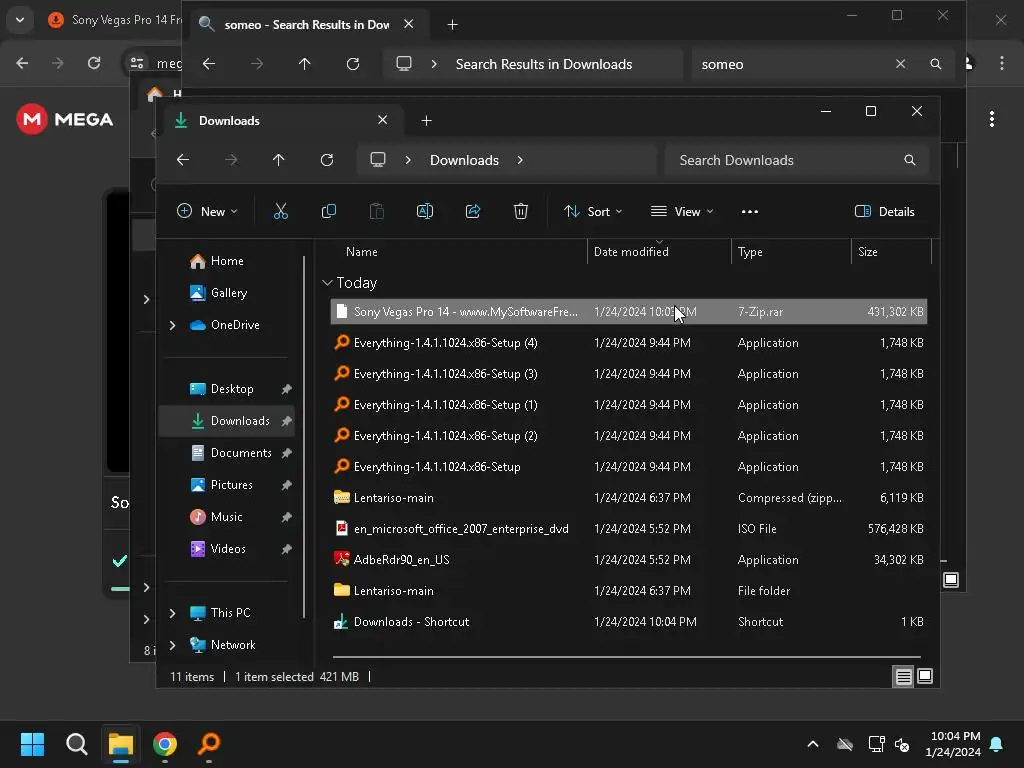Select 'someo - Search Results' tab

click(307, 25)
